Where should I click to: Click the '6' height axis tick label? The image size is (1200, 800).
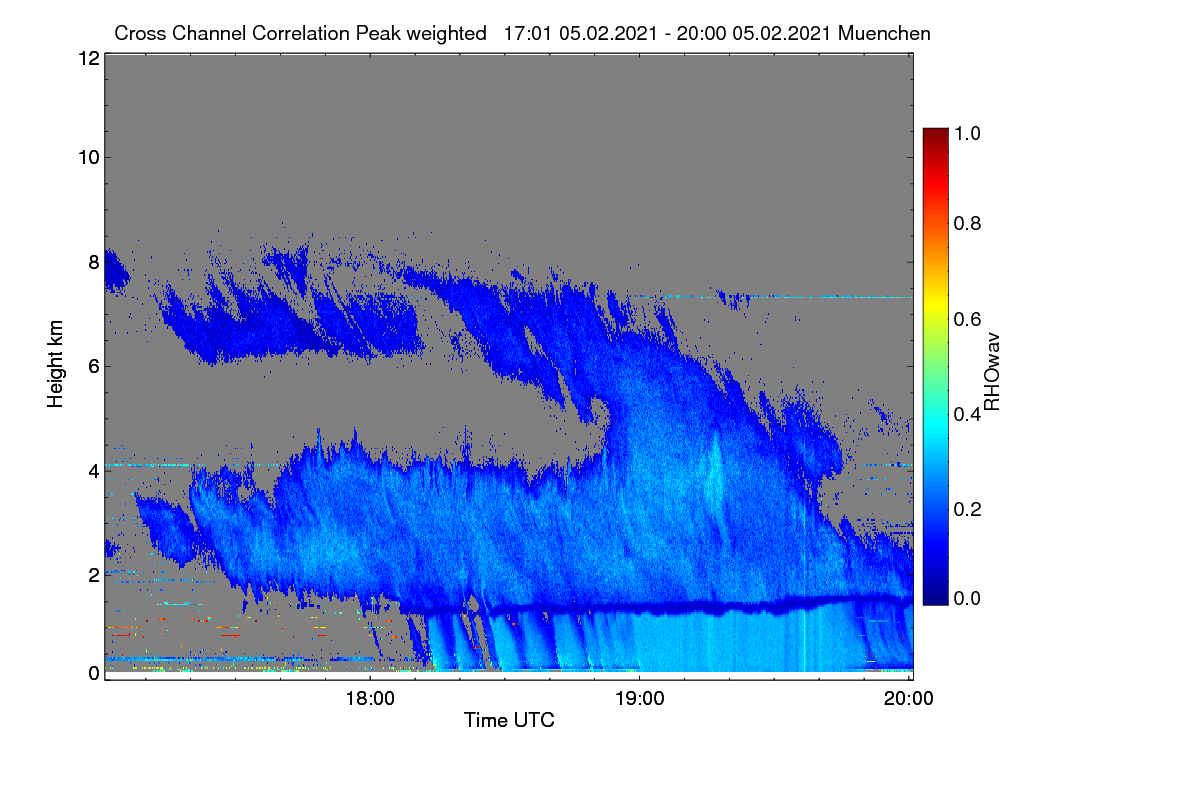pyautogui.click(x=94, y=366)
